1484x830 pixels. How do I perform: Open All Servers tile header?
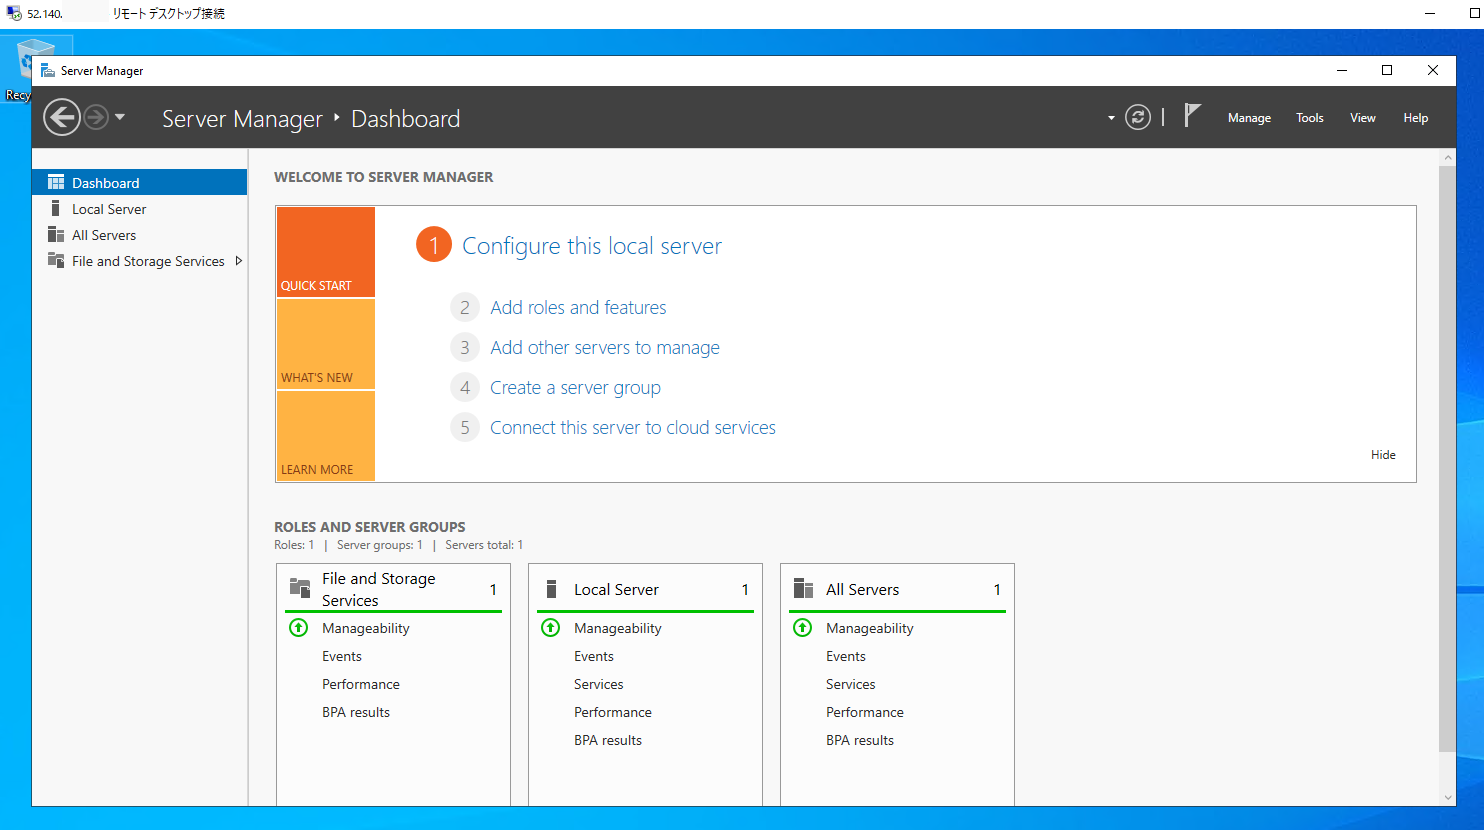pos(897,589)
